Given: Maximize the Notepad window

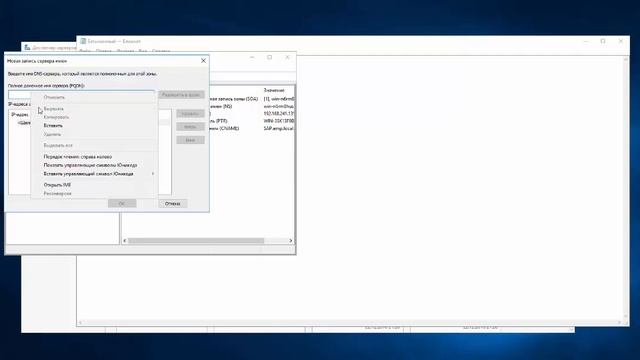Looking at the screenshot, I should click(603, 41).
